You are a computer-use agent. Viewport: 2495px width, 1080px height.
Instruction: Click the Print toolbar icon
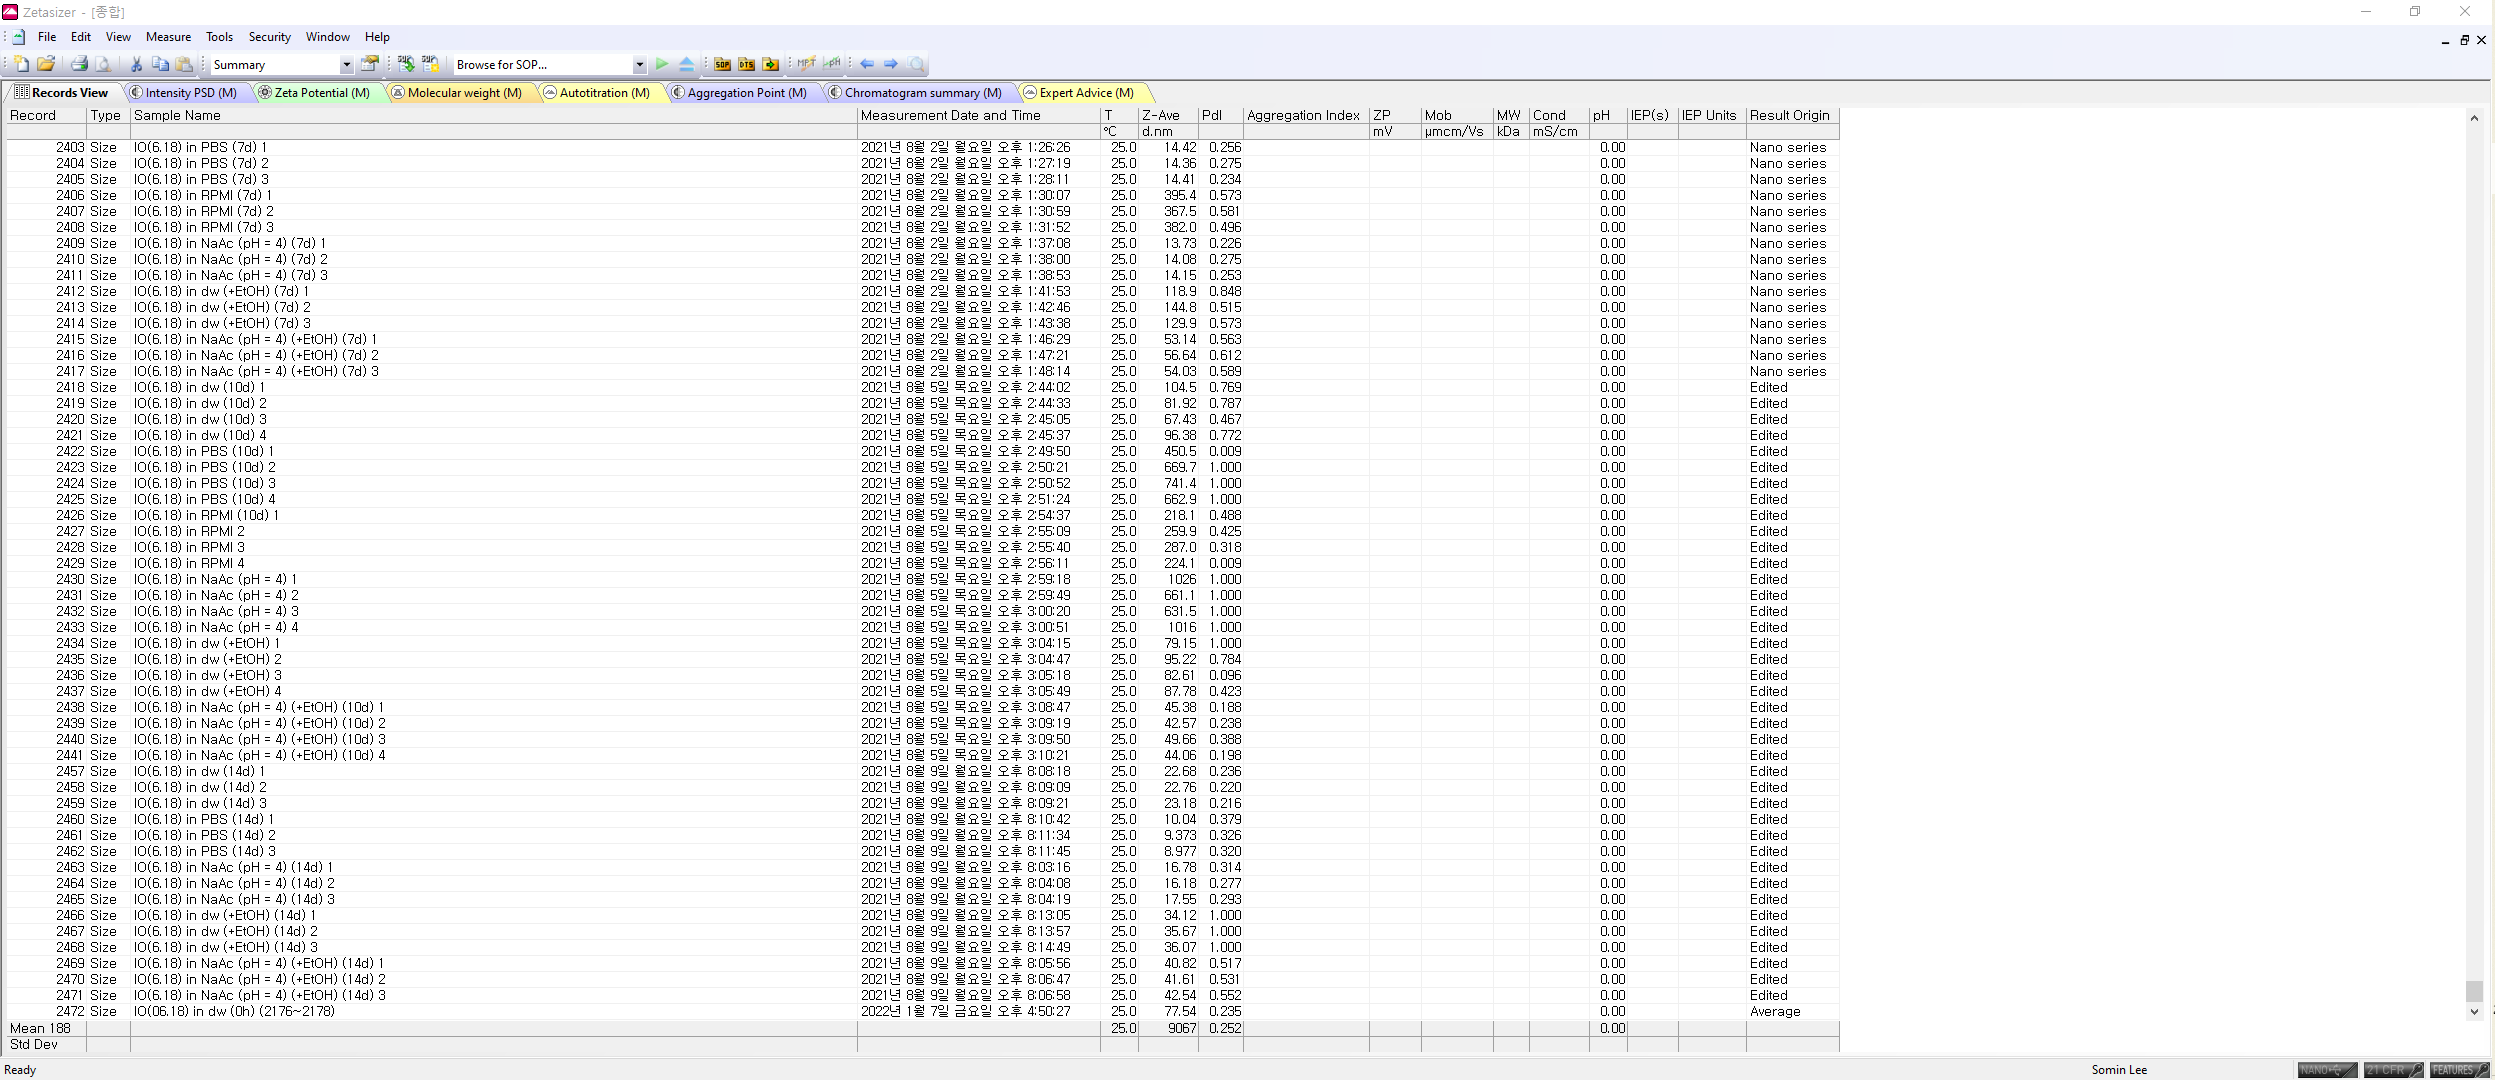click(x=79, y=64)
